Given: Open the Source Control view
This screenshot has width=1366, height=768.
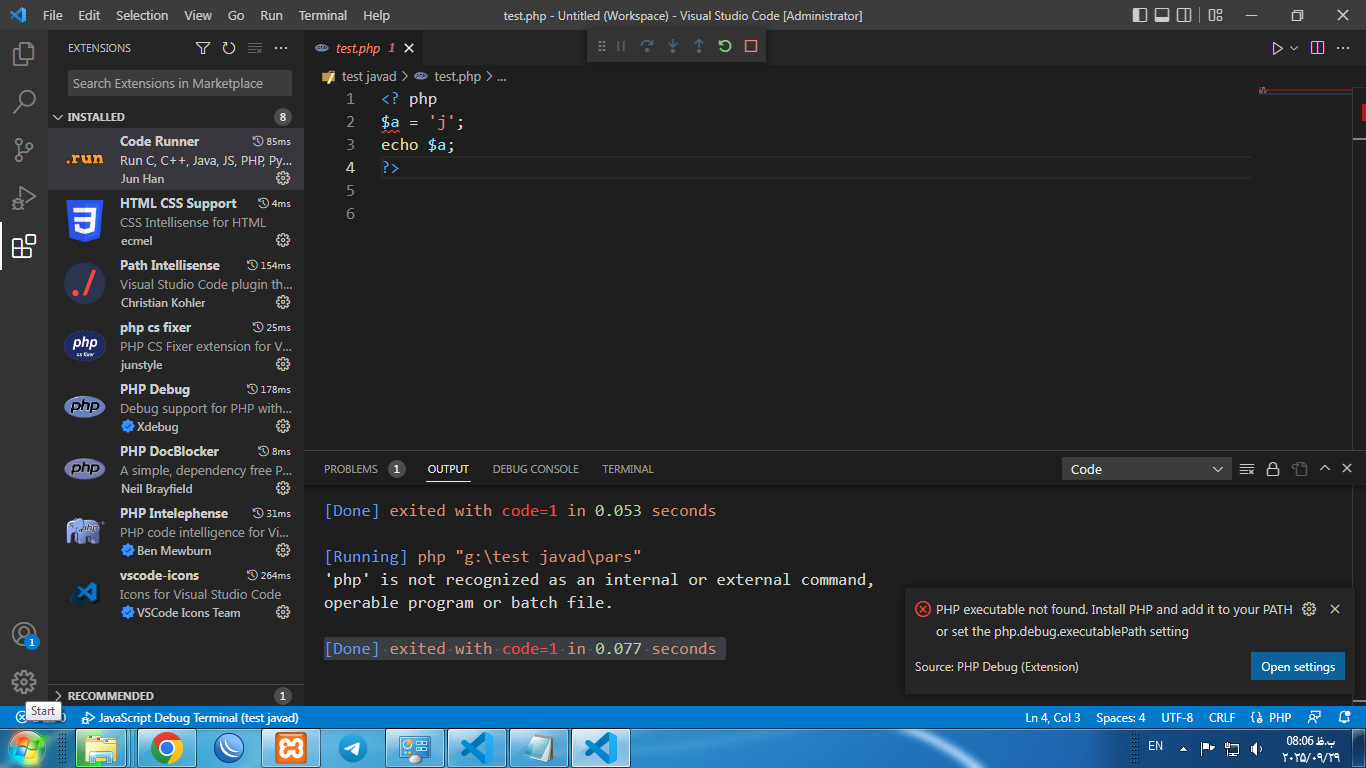Looking at the screenshot, I should coord(24,150).
